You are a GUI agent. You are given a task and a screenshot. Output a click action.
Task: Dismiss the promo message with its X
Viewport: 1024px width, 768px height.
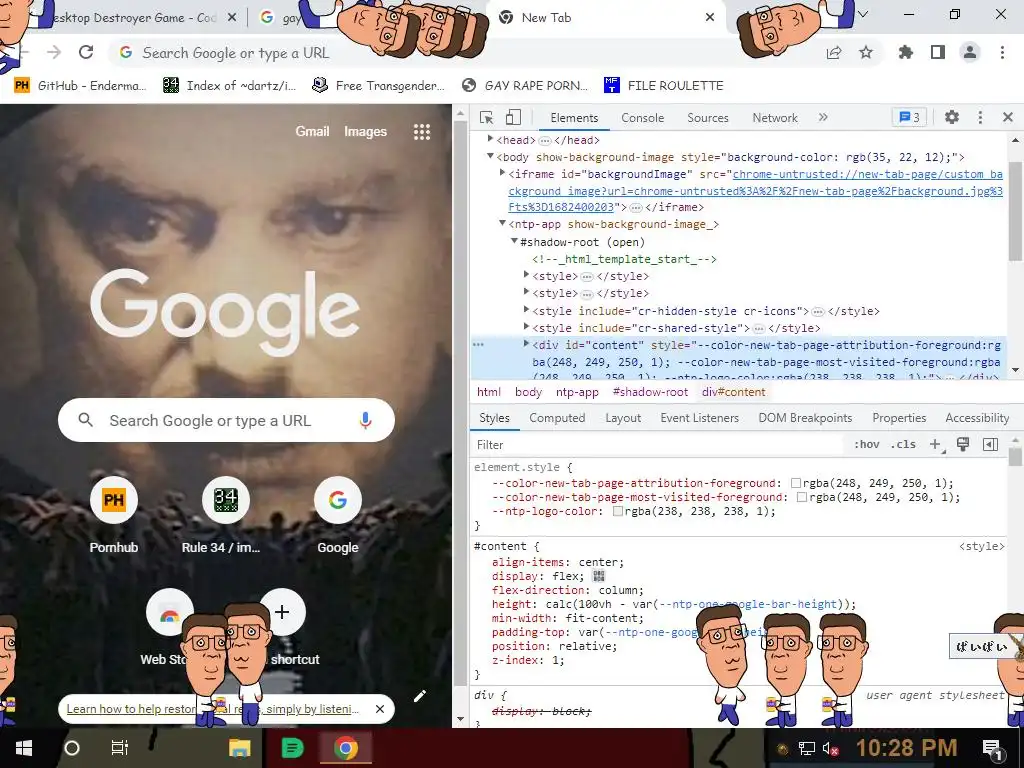[380, 709]
